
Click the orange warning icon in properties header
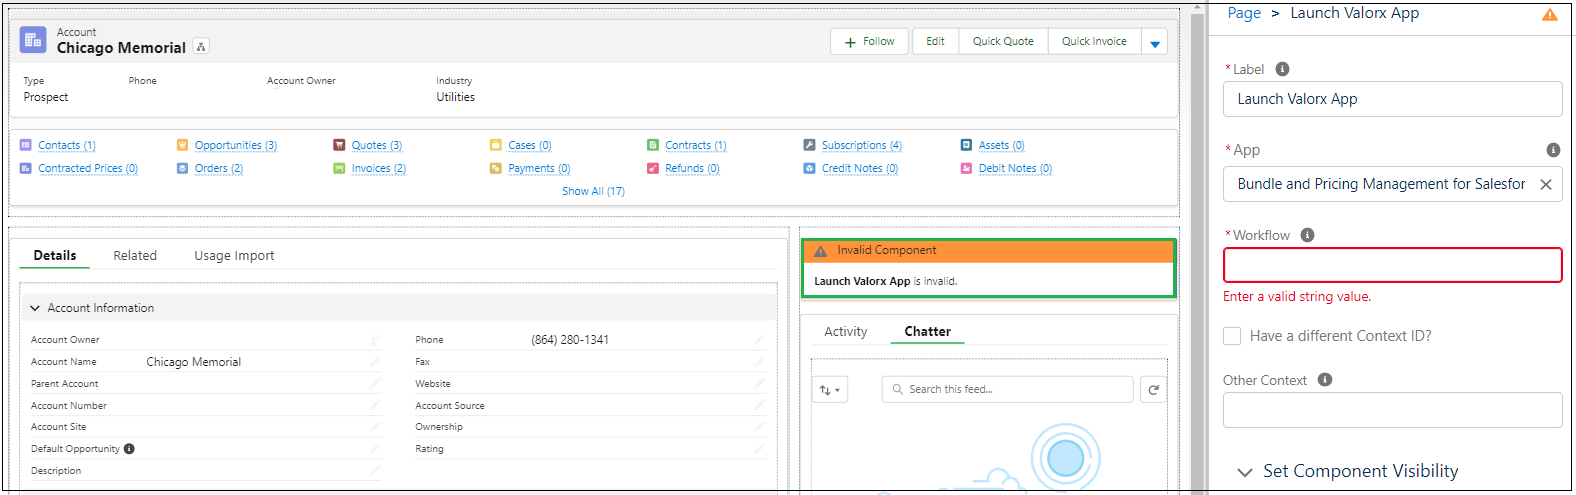[x=1550, y=14]
